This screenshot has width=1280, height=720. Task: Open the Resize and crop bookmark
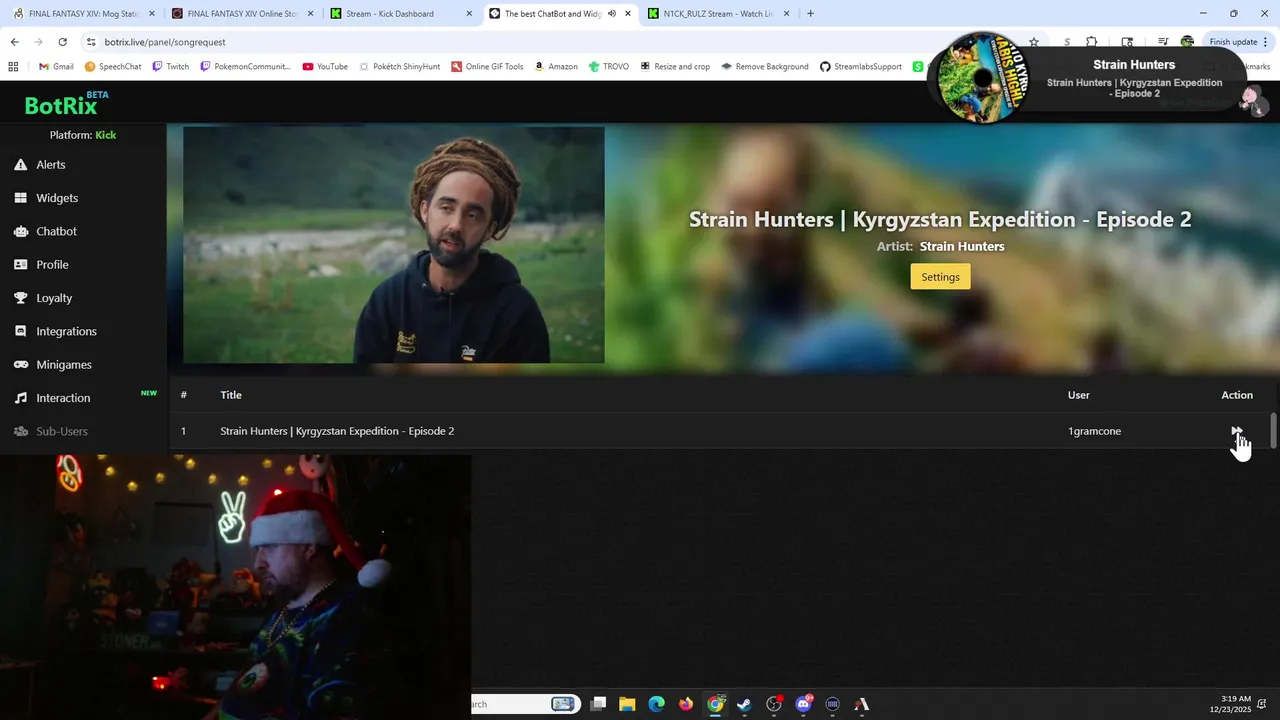(675, 67)
